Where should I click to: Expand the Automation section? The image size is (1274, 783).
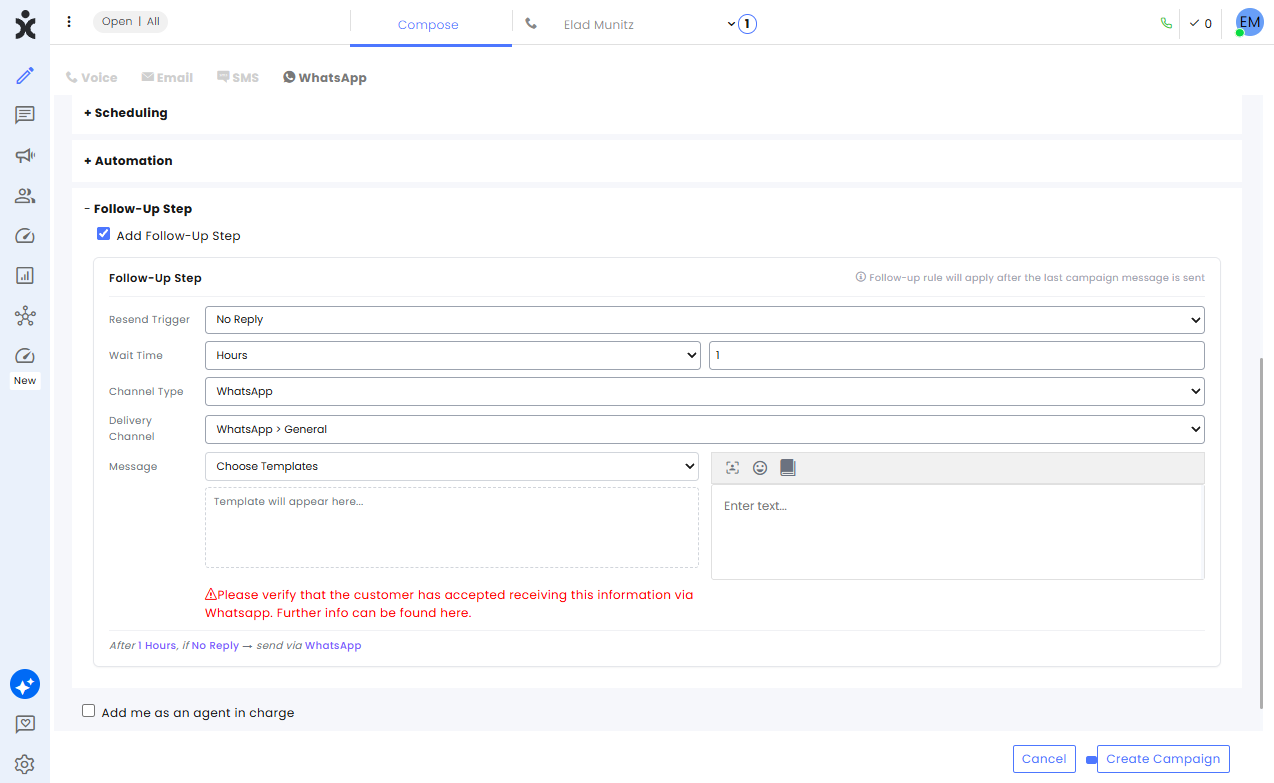tap(128, 161)
